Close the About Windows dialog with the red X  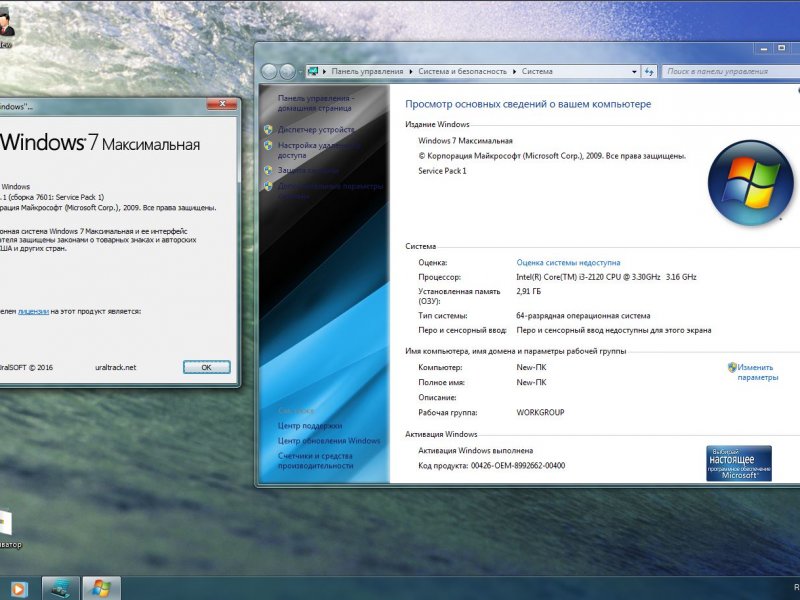(x=222, y=104)
